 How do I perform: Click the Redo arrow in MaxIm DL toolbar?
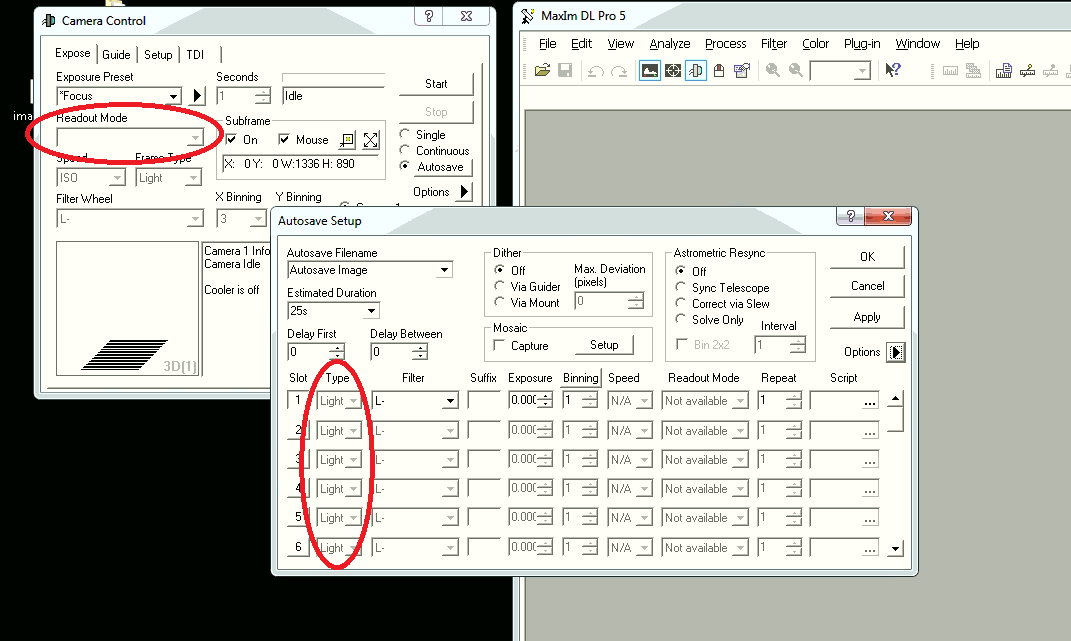[x=619, y=71]
